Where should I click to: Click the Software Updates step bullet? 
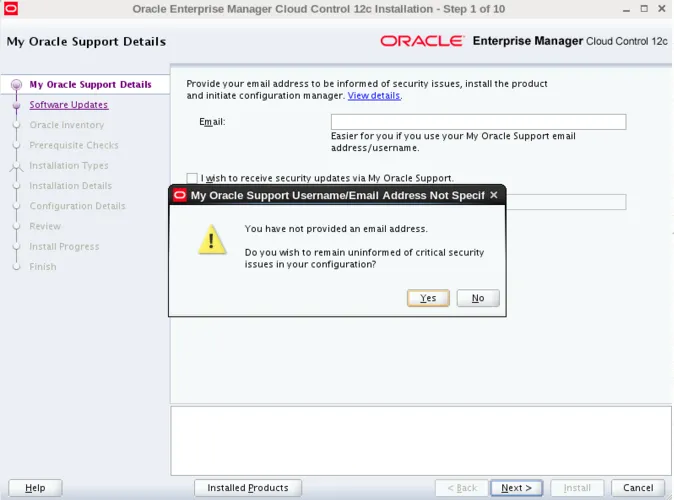(x=16, y=105)
